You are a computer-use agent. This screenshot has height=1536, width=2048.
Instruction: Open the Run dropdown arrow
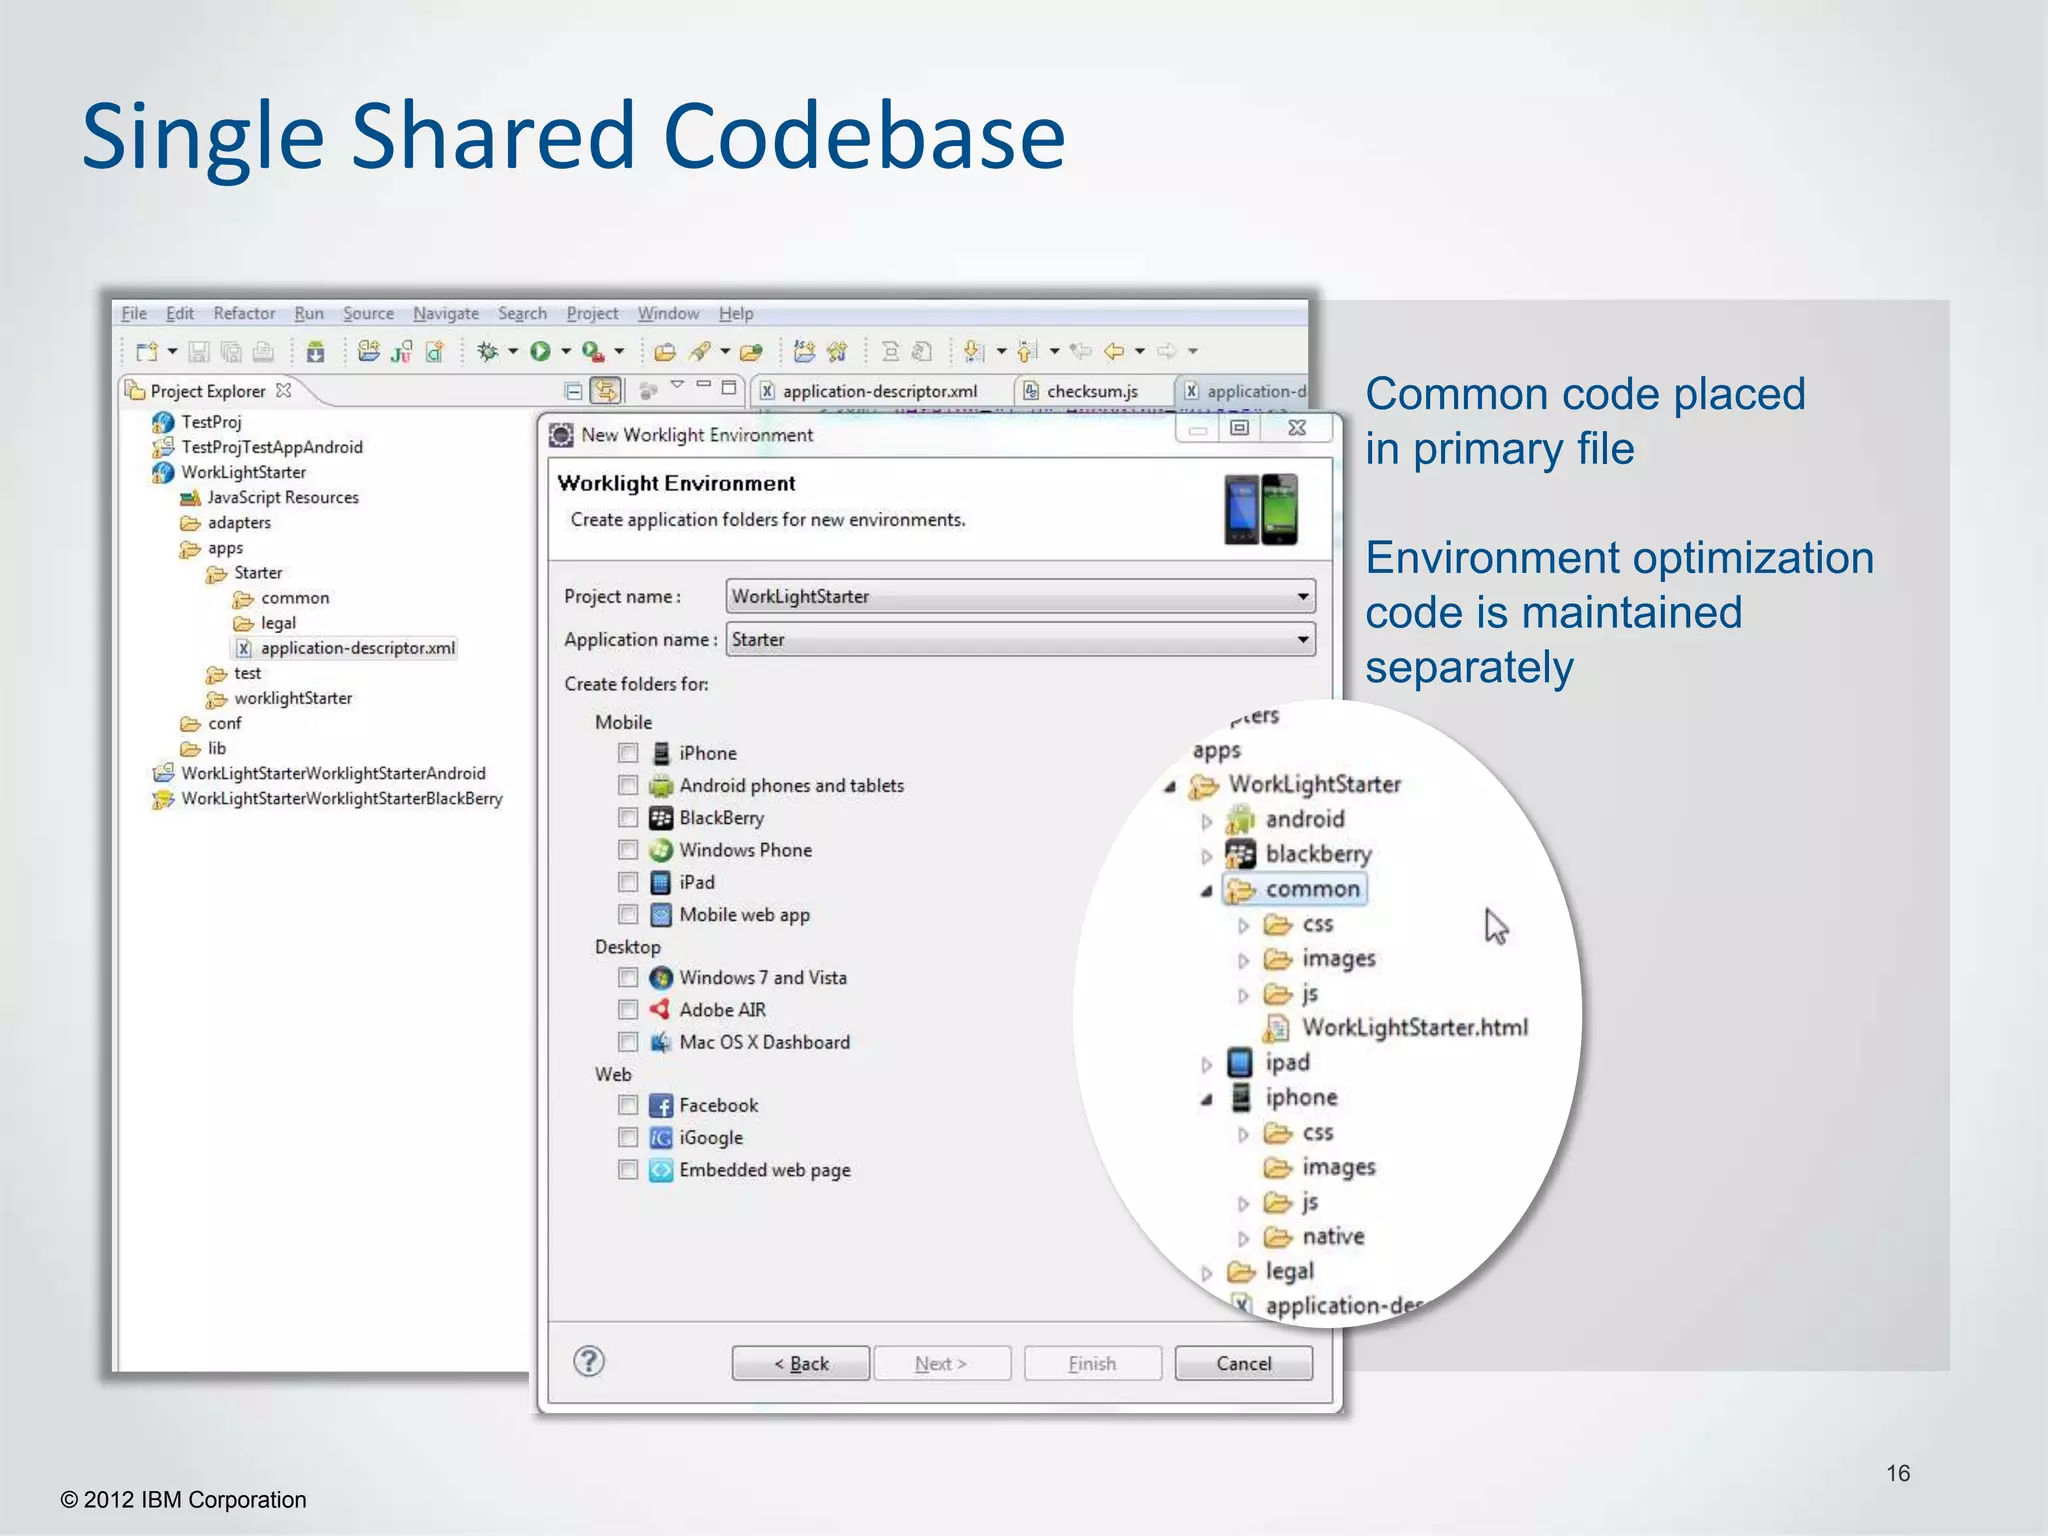(x=565, y=352)
